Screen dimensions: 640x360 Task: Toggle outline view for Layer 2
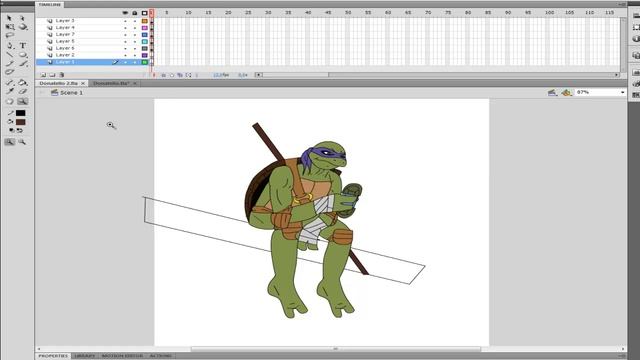pos(144,55)
